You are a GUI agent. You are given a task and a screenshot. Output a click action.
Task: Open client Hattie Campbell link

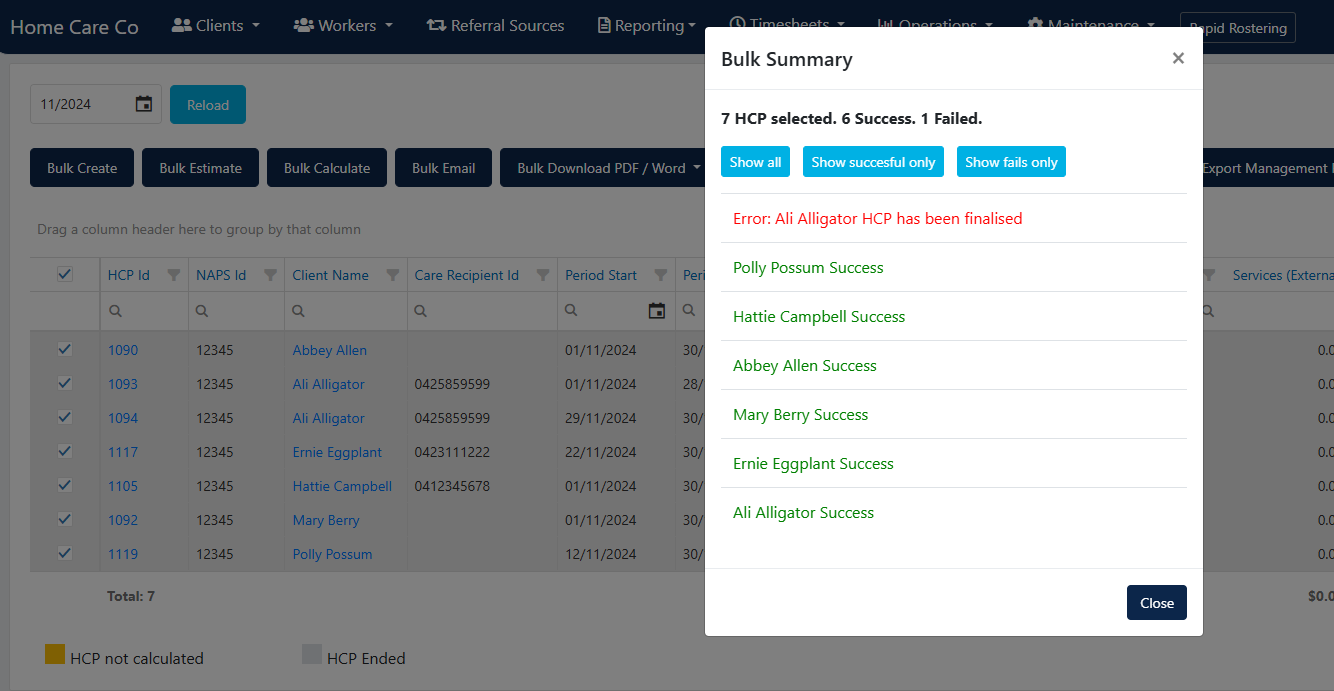tap(342, 486)
